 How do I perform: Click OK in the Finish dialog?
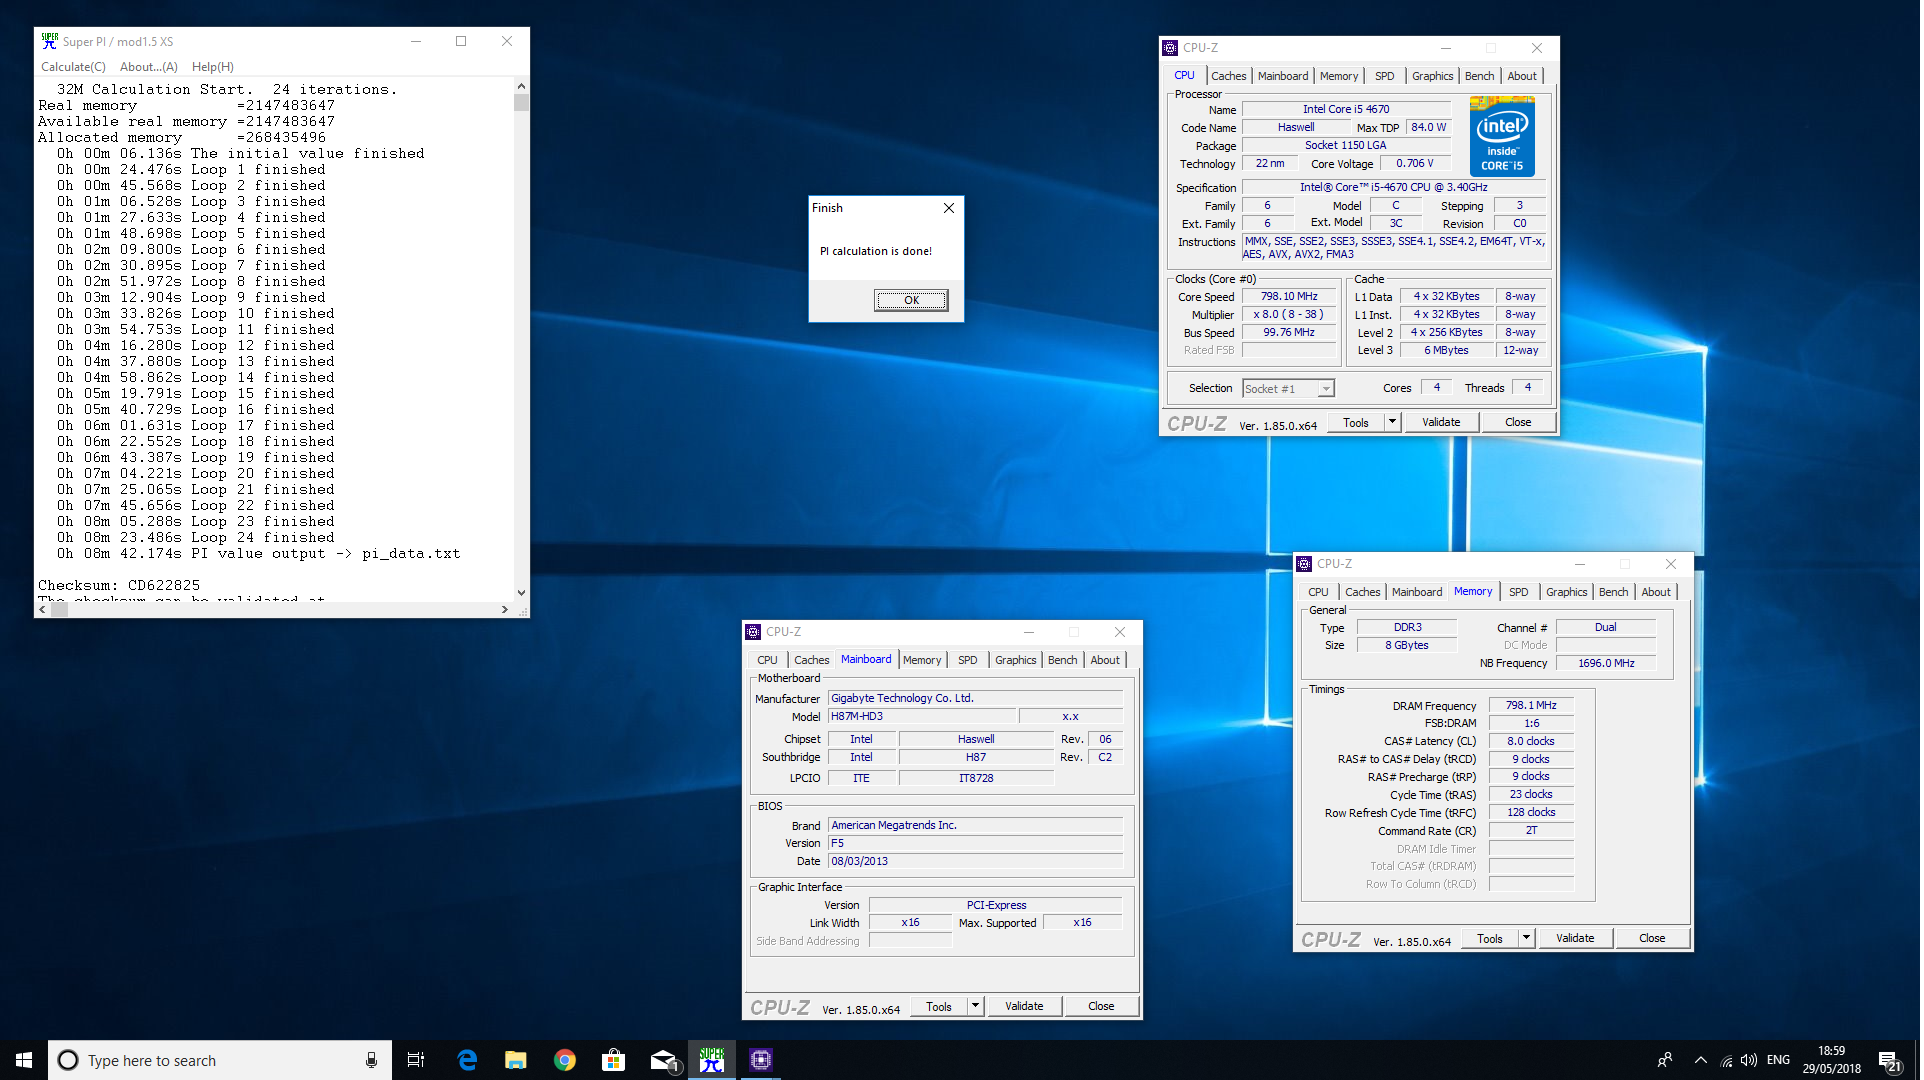click(912, 300)
